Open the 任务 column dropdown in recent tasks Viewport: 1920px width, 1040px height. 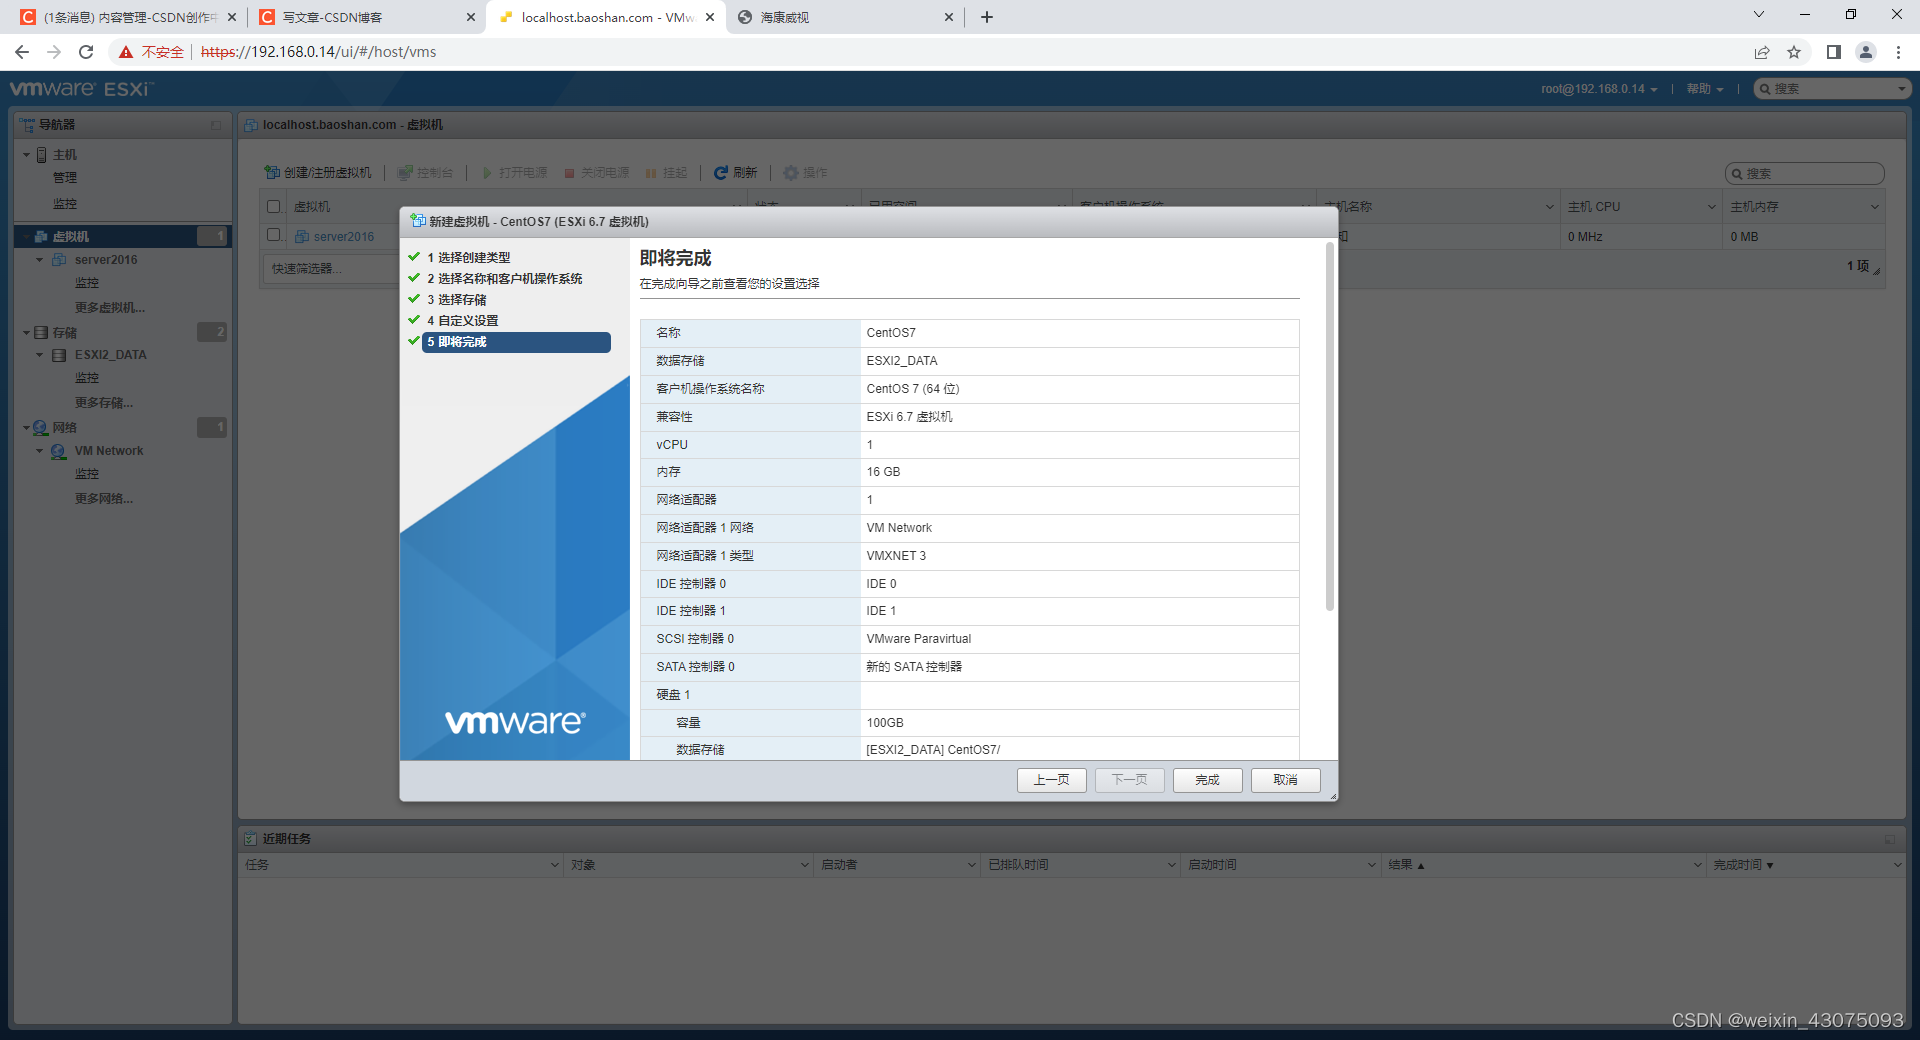pos(555,865)
